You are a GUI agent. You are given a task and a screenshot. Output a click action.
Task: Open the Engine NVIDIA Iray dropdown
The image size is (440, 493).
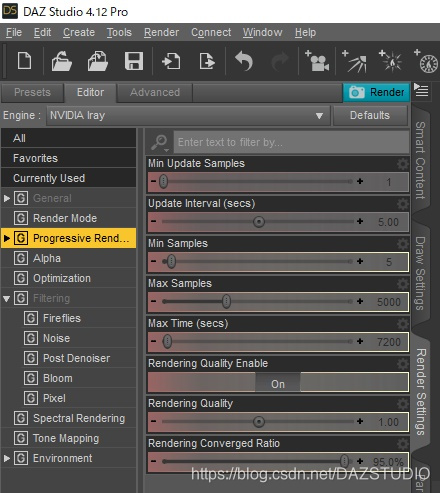(x=188, y=115)
